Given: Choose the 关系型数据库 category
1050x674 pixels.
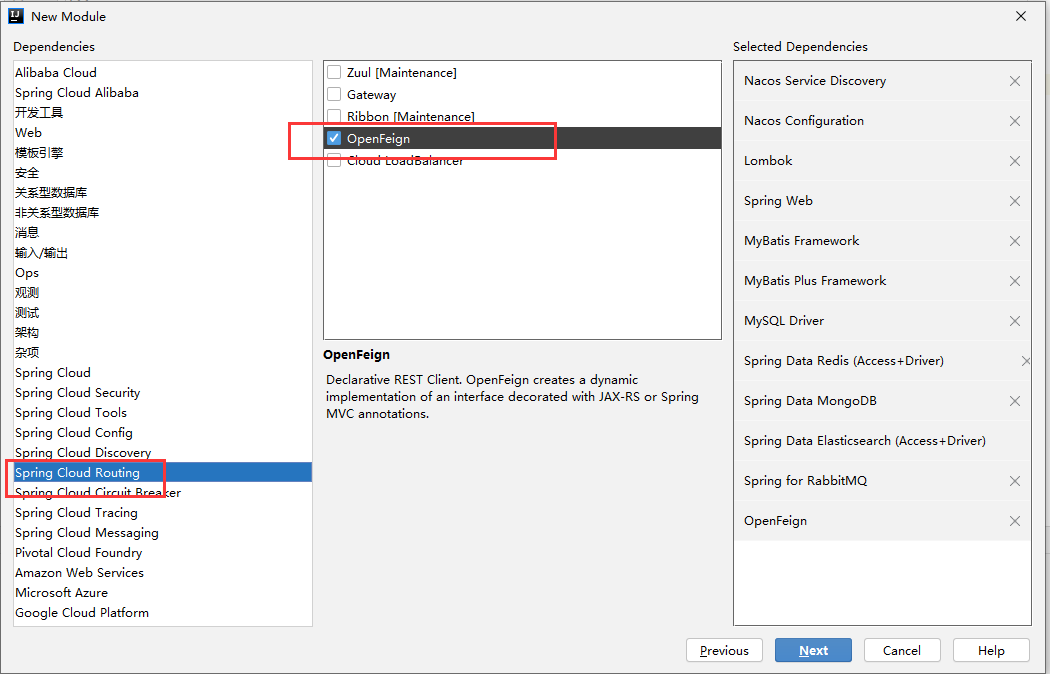Looking at the screenshot, I should (x=163, y=193).
